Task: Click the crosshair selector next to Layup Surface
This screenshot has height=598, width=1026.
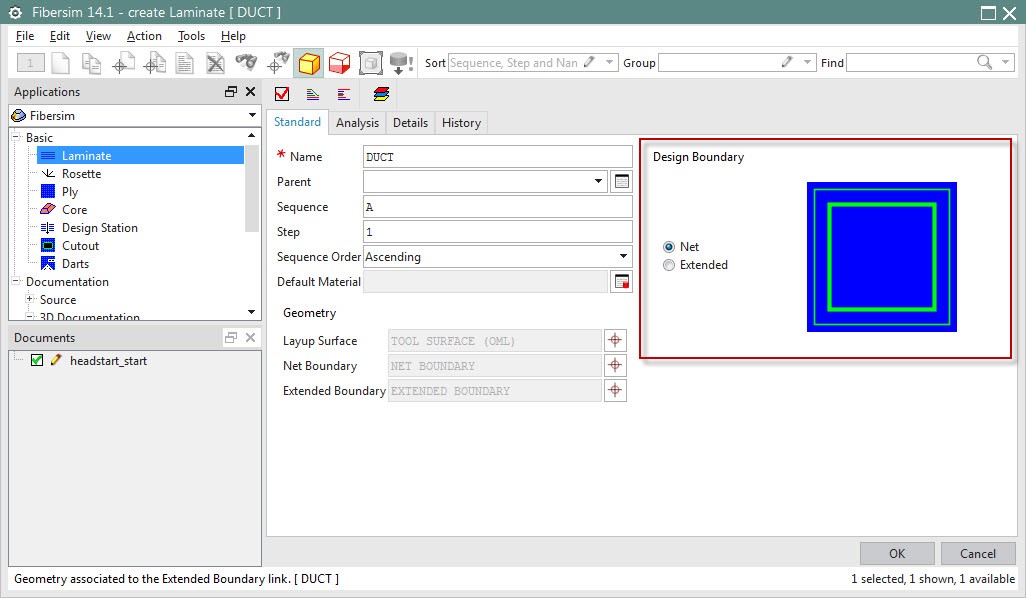Action: pos(617,340)
